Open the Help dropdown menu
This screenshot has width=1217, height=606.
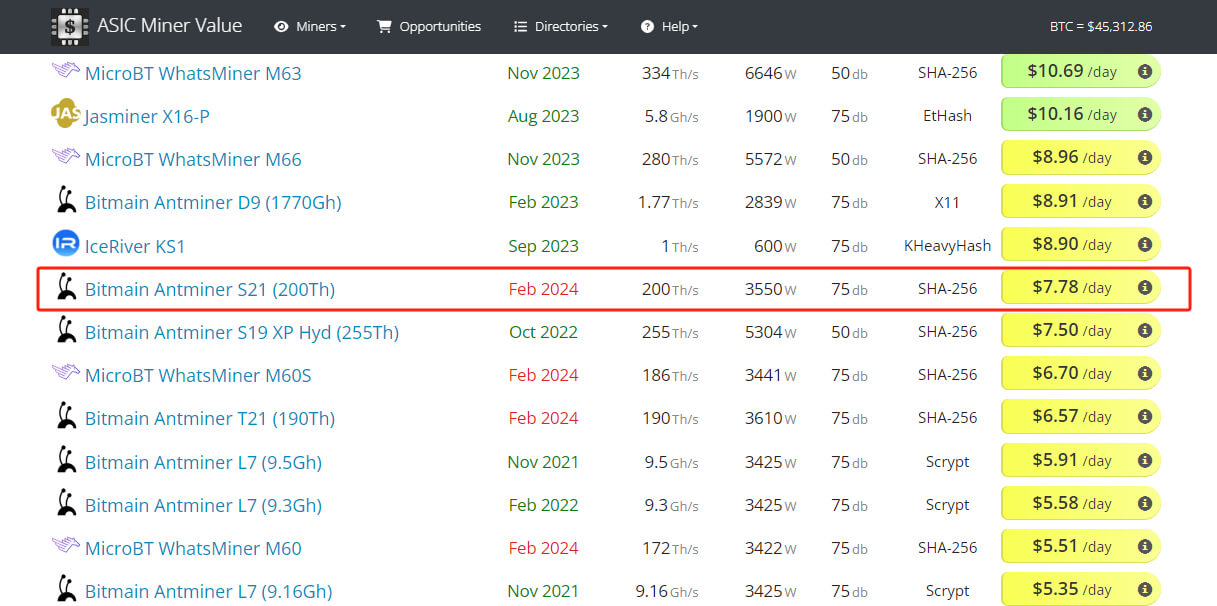pyautogui.click(x=669, y=27)
